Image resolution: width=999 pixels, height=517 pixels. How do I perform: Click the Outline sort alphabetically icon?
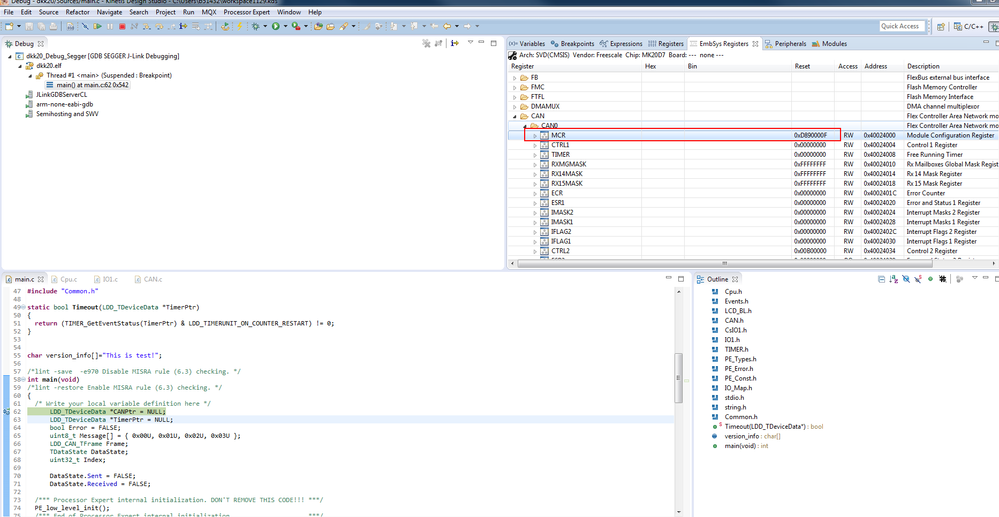[x=893, y=280]
